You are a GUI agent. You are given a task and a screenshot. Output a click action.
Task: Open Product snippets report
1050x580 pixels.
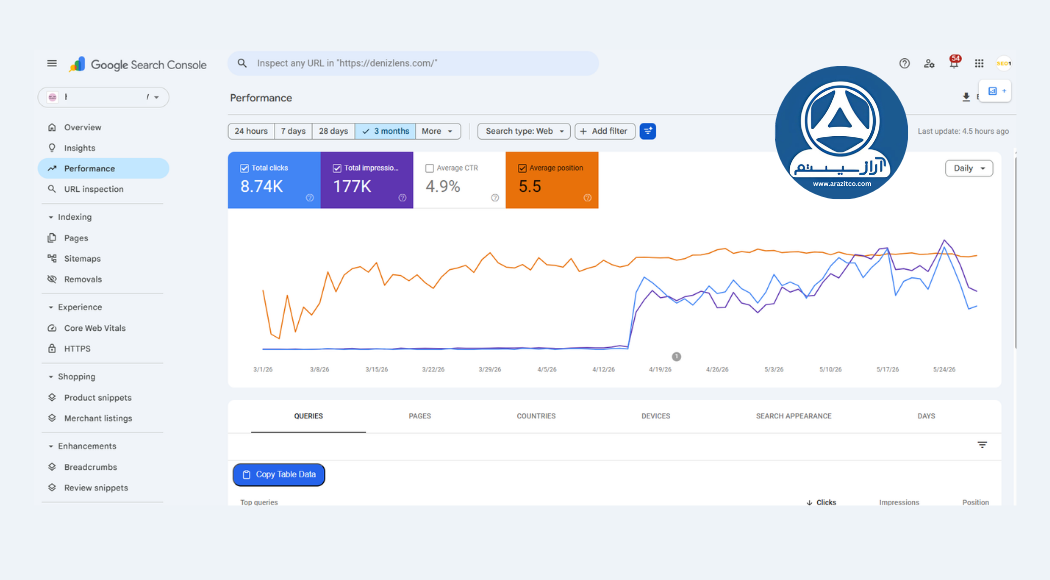(103, 398)
